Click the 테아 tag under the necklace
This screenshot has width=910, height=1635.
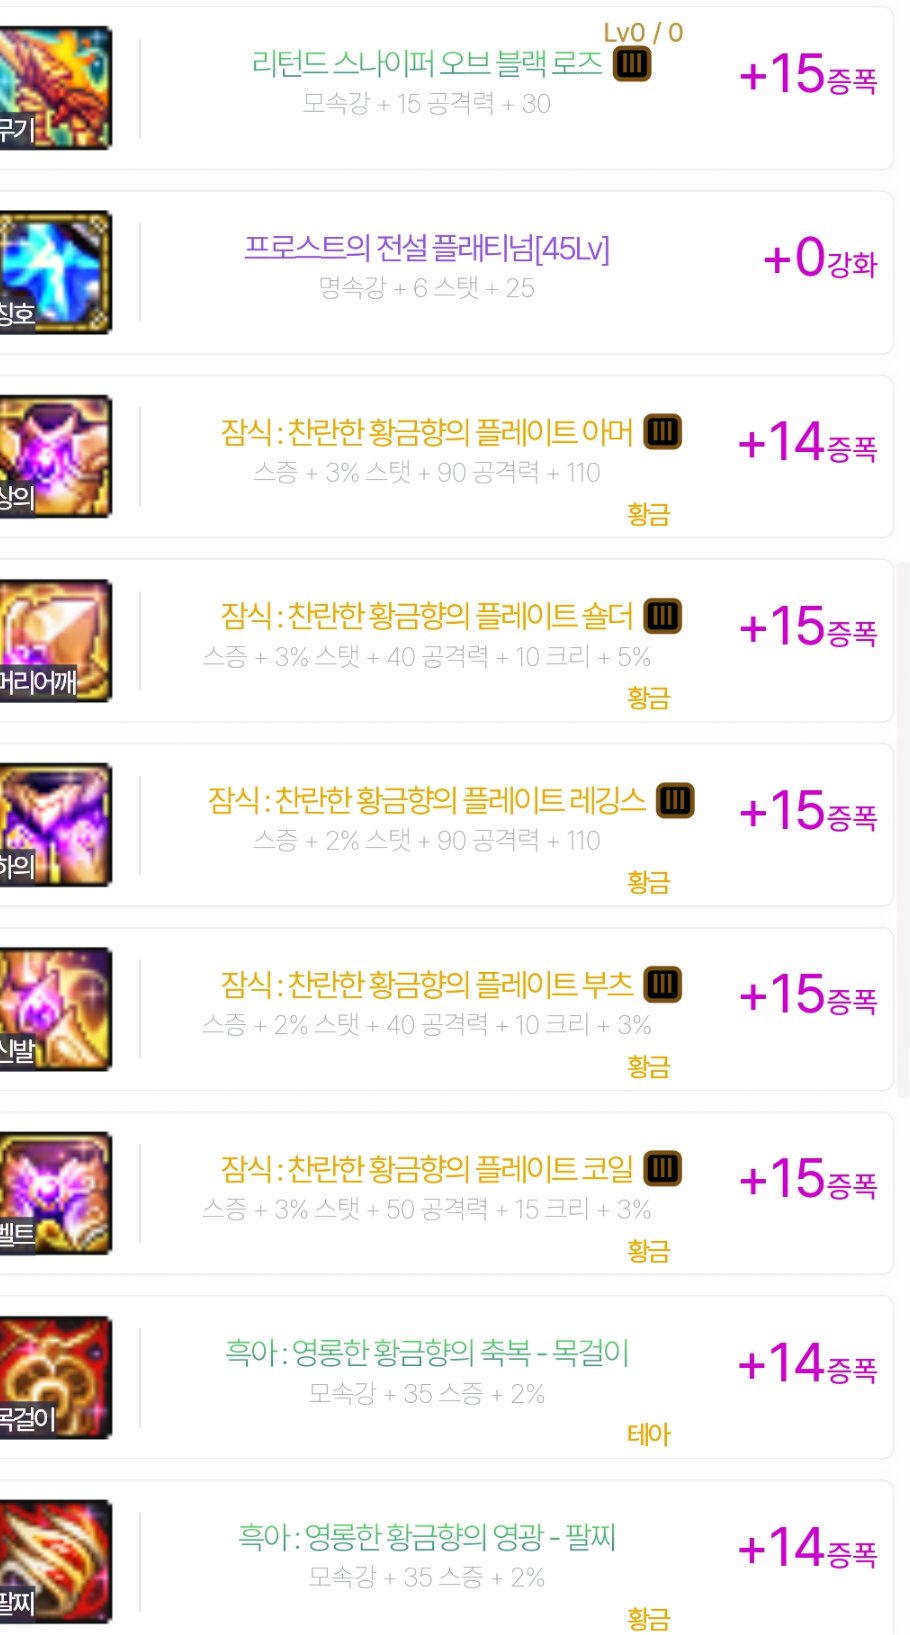click(648, 1435)
